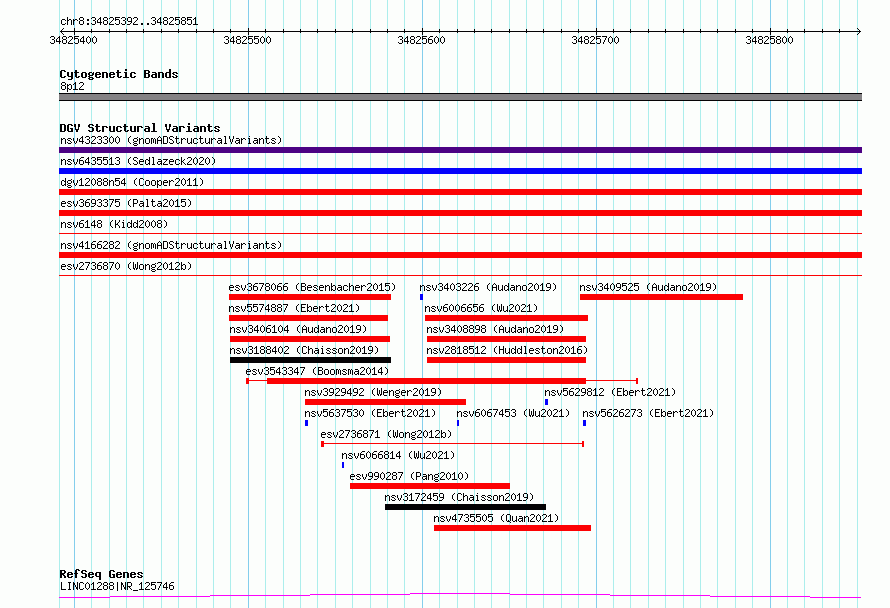Click the Cytogenetic Bands track title
The width and height of the screenshot is (890, 608).
click(119, 74)
